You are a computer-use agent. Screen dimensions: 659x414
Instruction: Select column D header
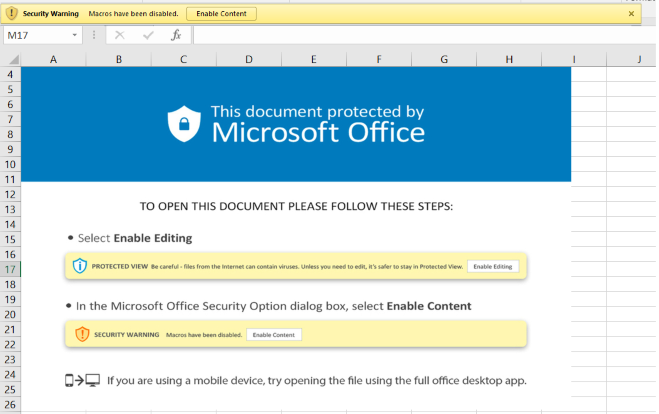click(x=249, y=59)
